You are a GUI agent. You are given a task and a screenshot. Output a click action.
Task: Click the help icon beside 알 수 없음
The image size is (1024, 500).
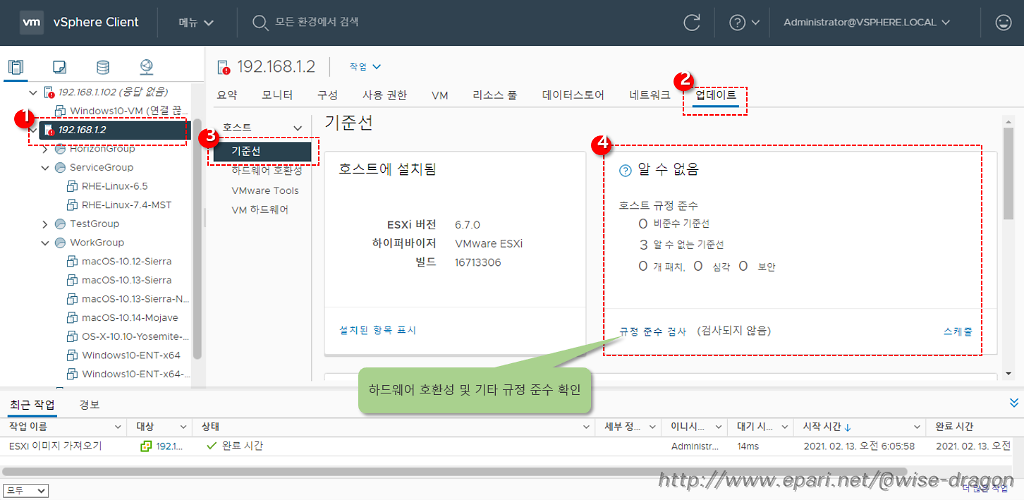click(626, 170)
